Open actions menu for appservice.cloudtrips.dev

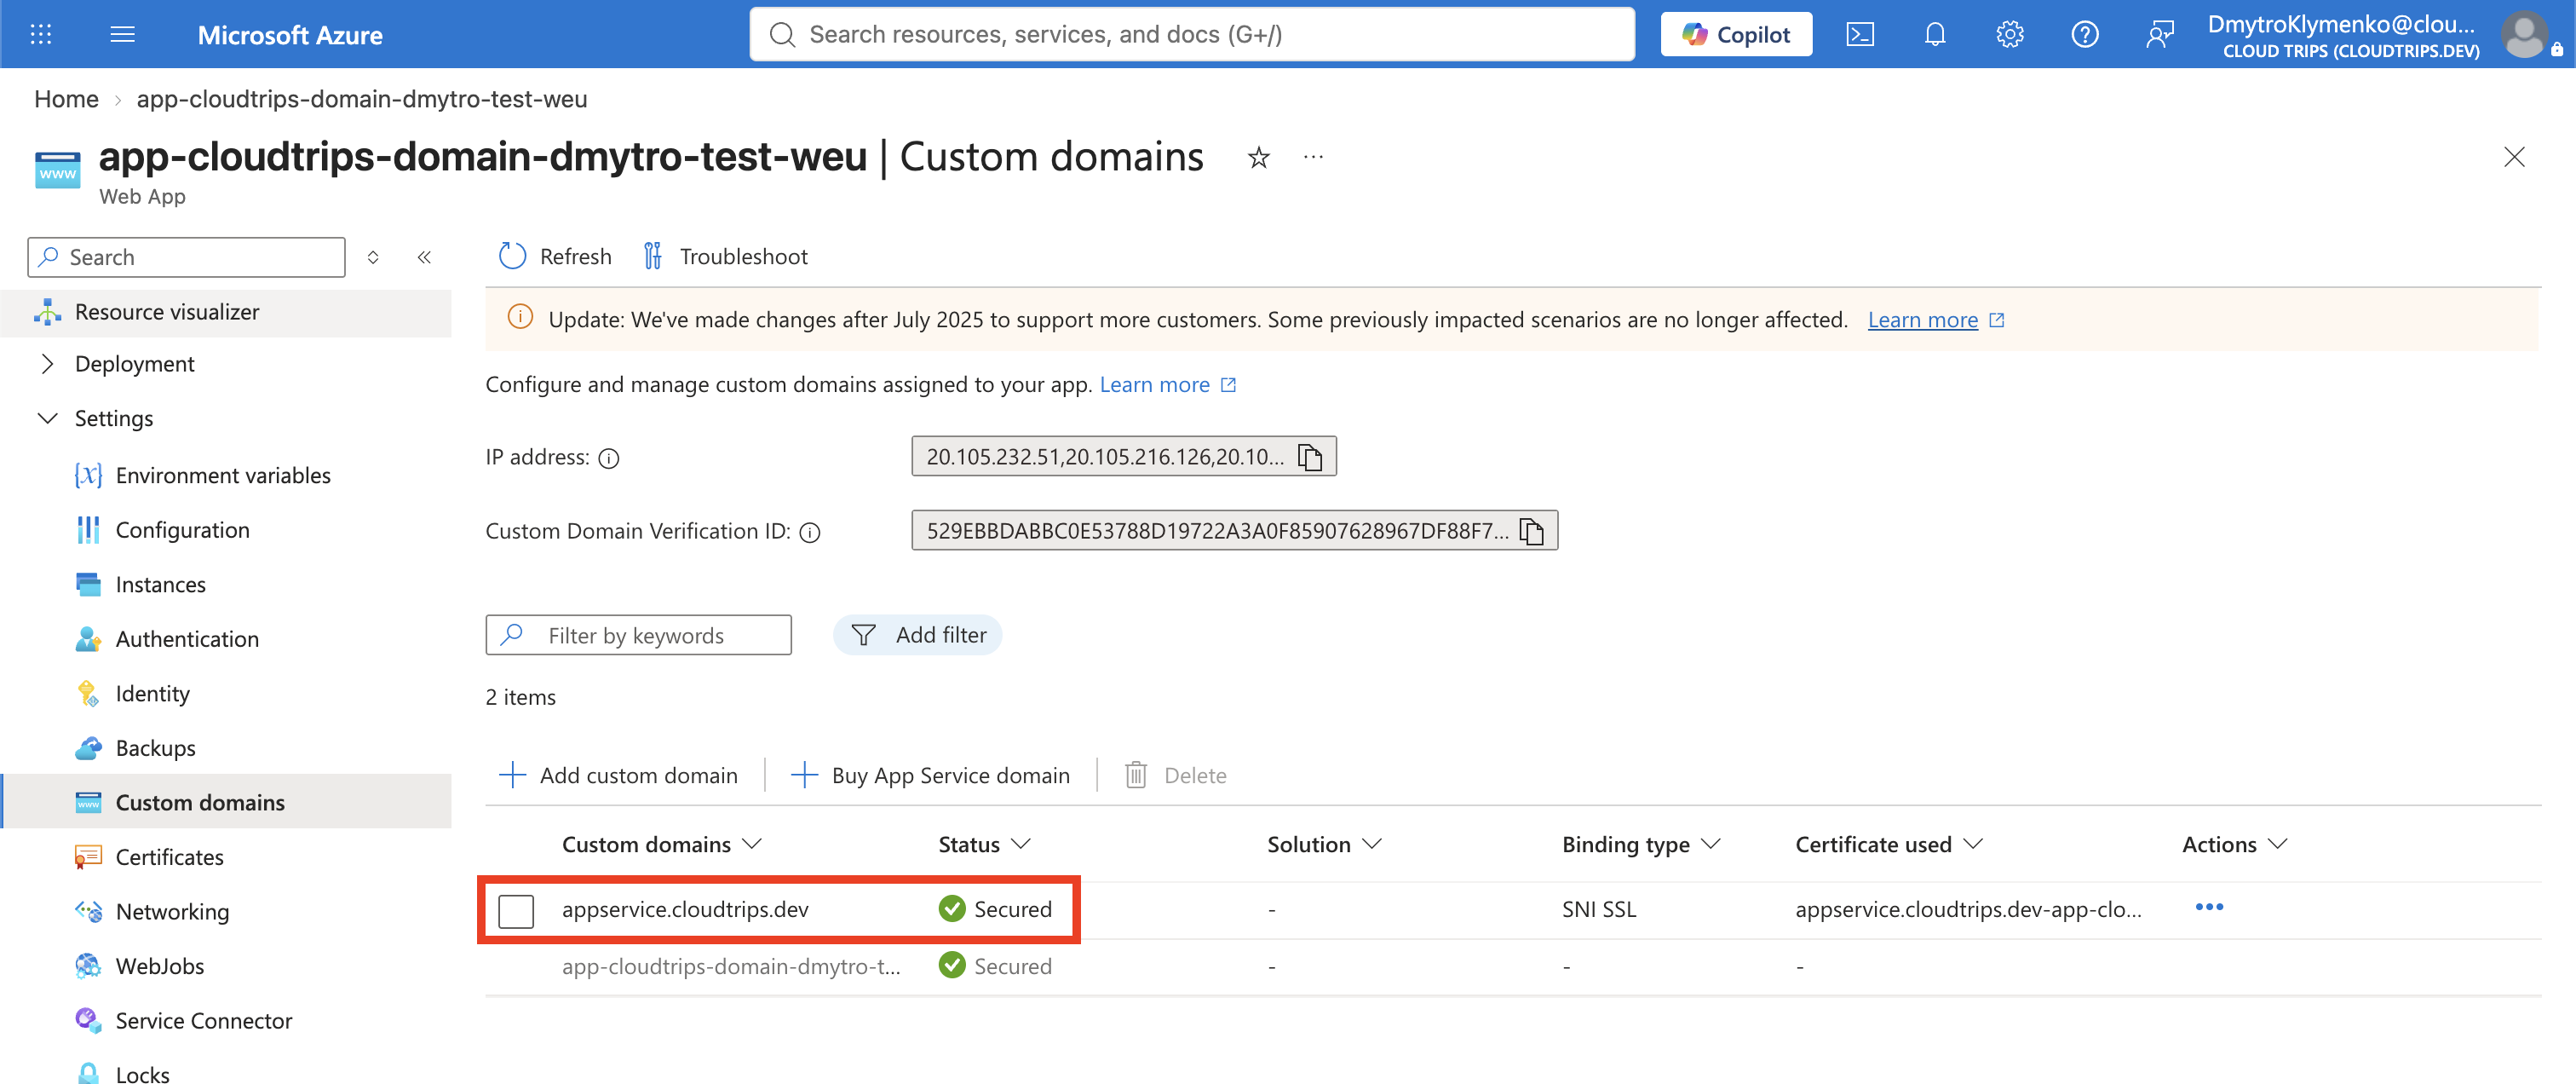(2209, 907)
